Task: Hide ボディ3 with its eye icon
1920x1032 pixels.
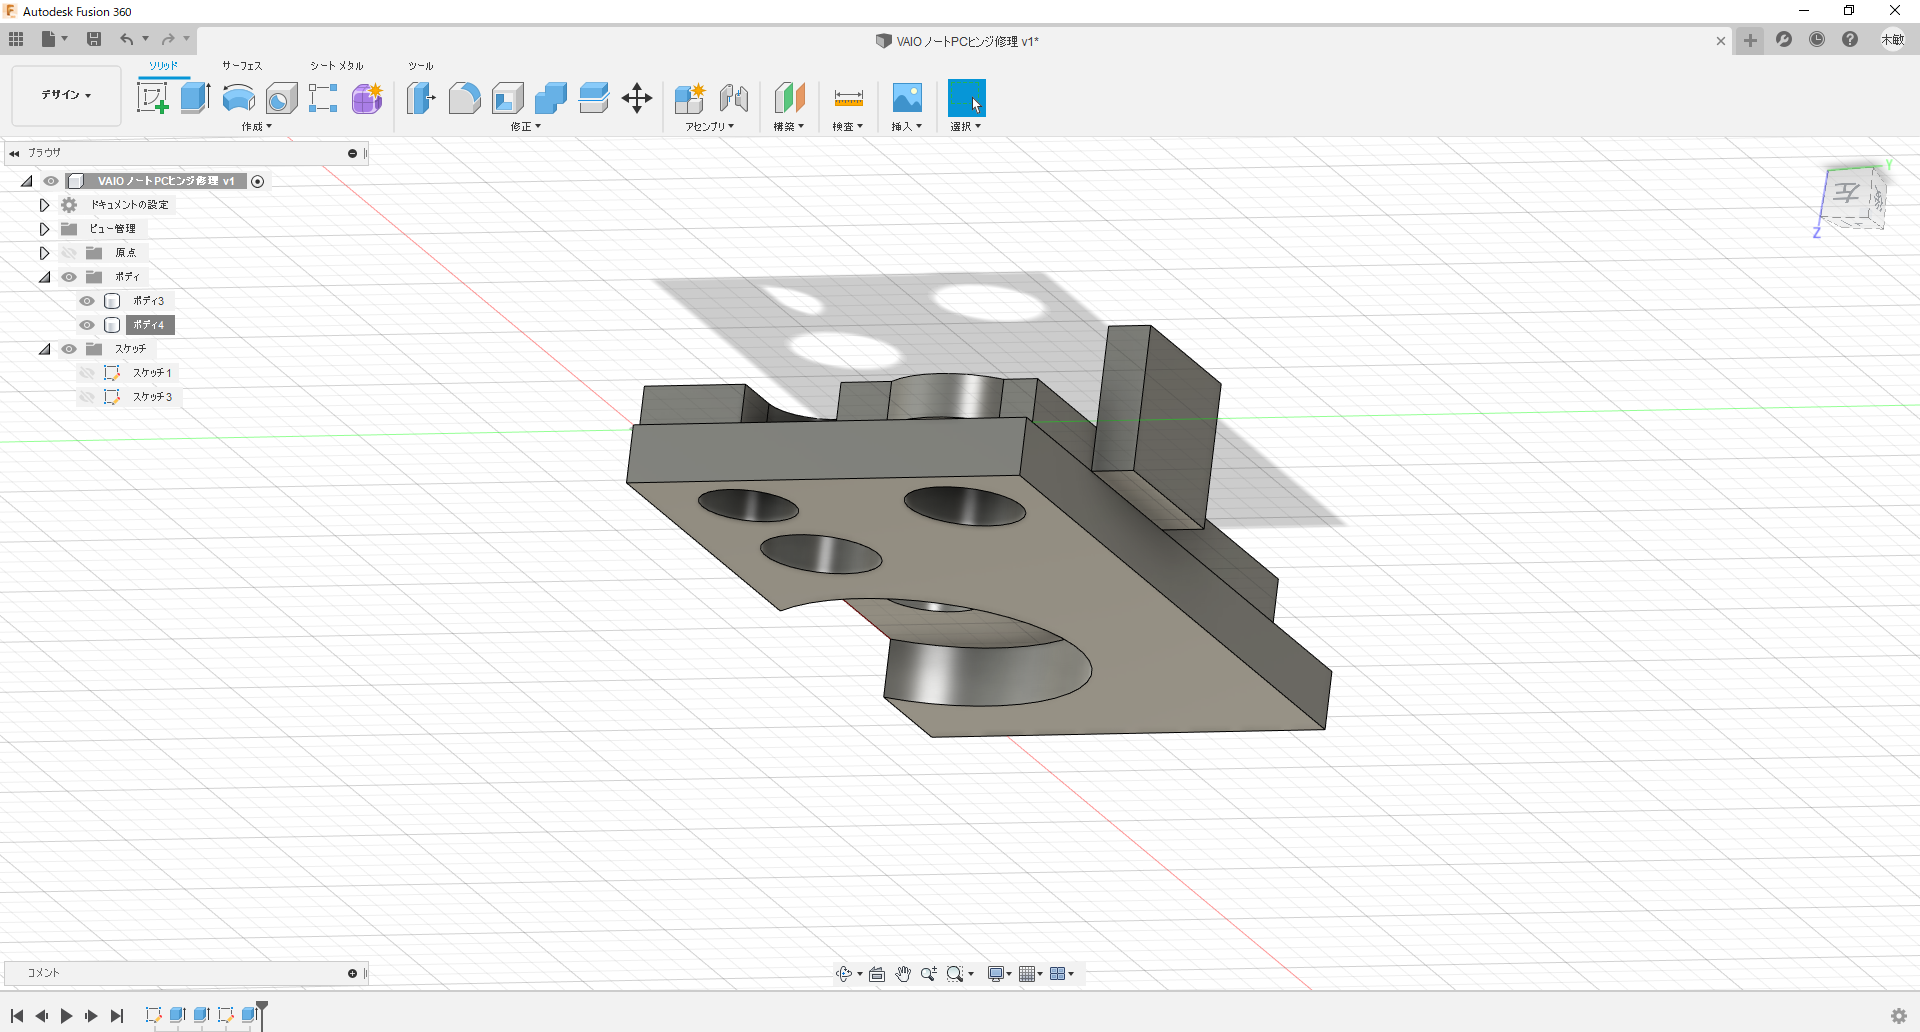Action: click(x=87, y=301)
